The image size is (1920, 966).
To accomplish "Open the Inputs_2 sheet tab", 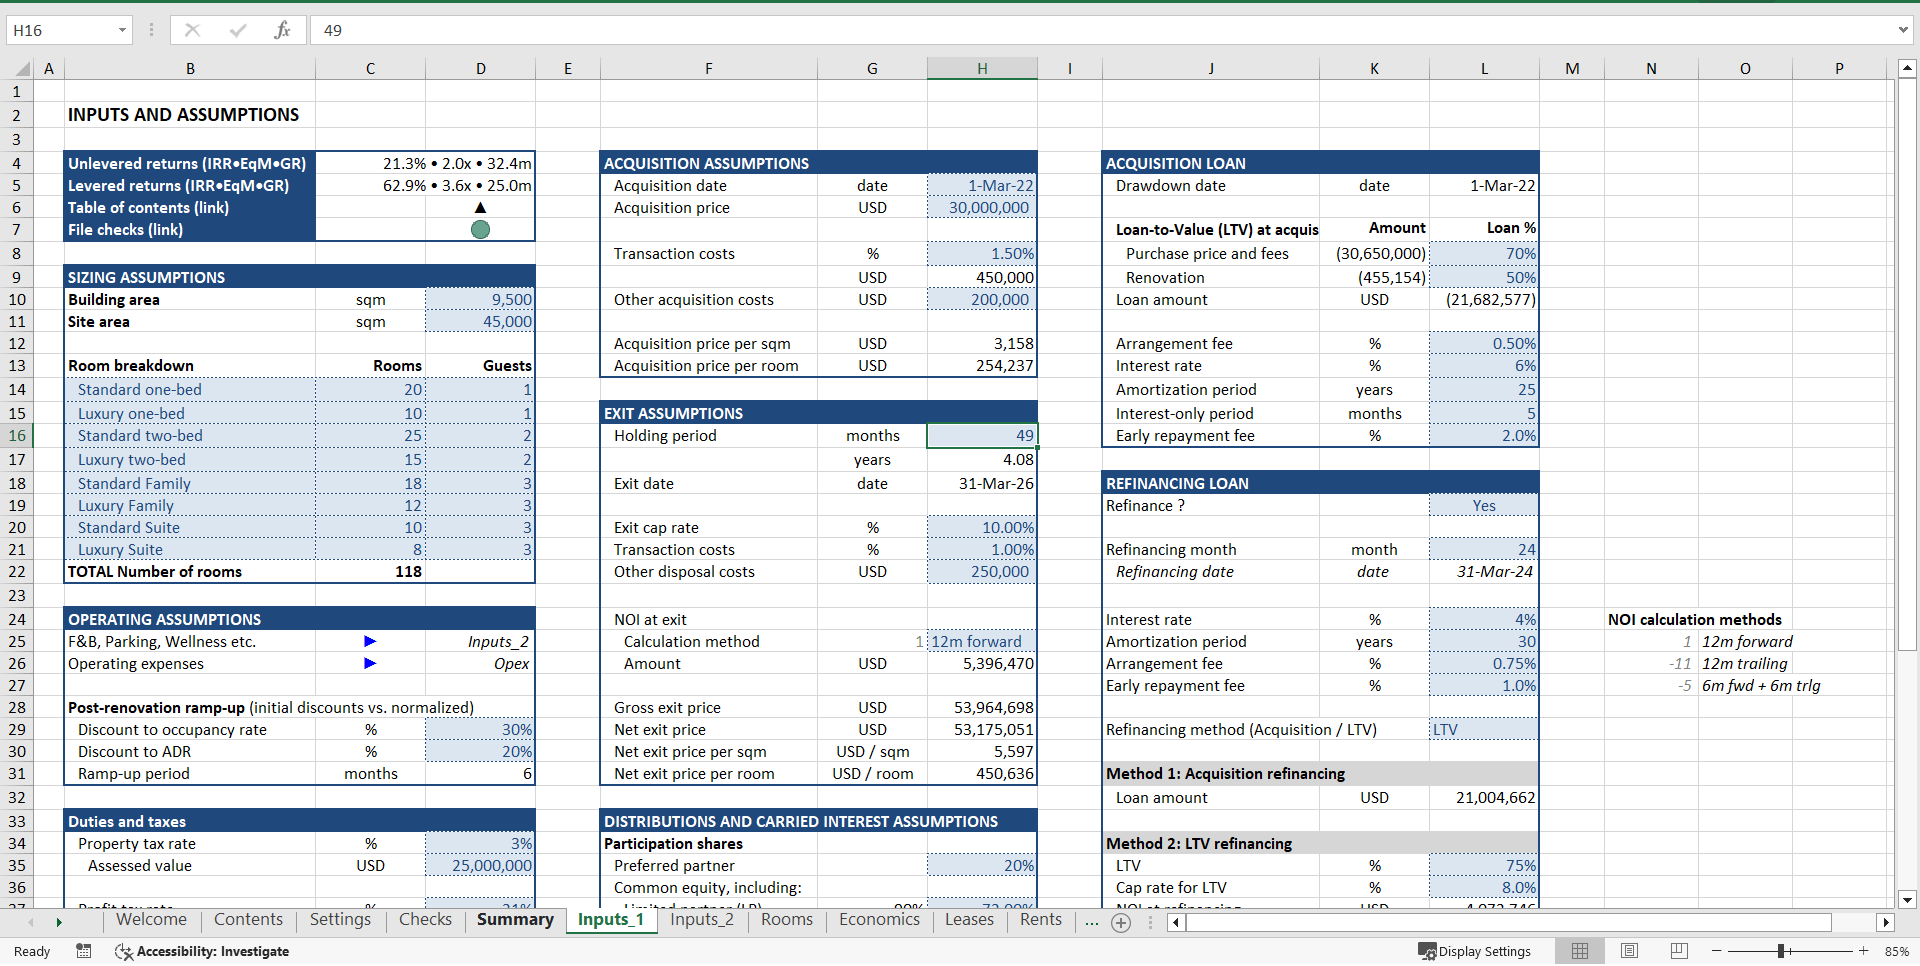I will click(702, 920).
